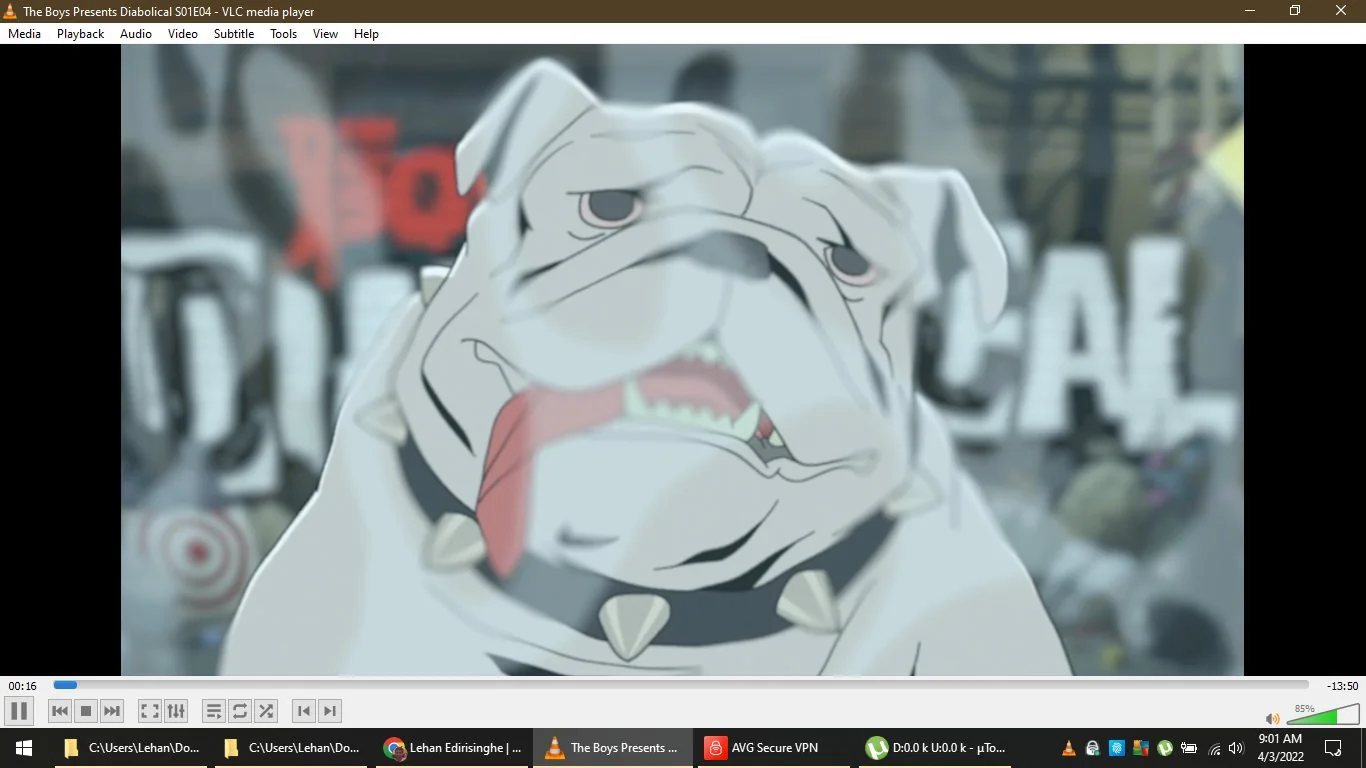Click the video display area
Image resolution: width=1366 pixels, height=768 pixels.
(682, 360)
